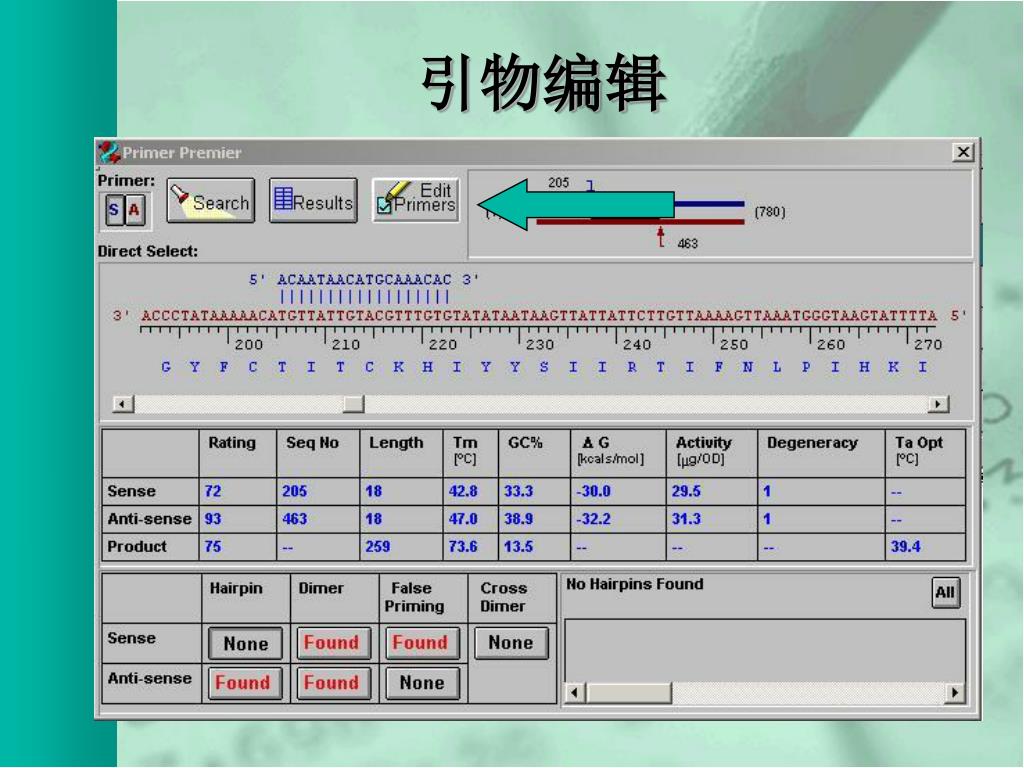Click the Sense ΔG value -30.0
The image size is (1024, 768).
[593, 491]
